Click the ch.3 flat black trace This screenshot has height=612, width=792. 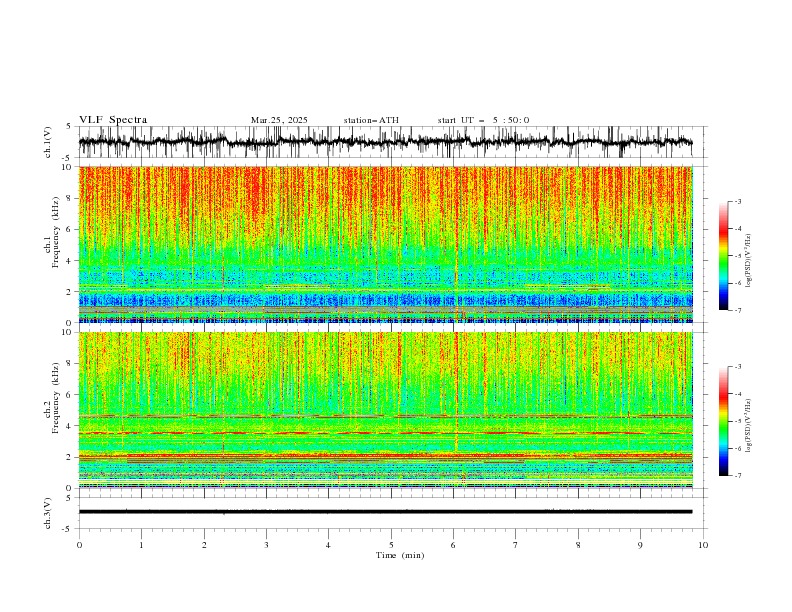coord(385,512)
